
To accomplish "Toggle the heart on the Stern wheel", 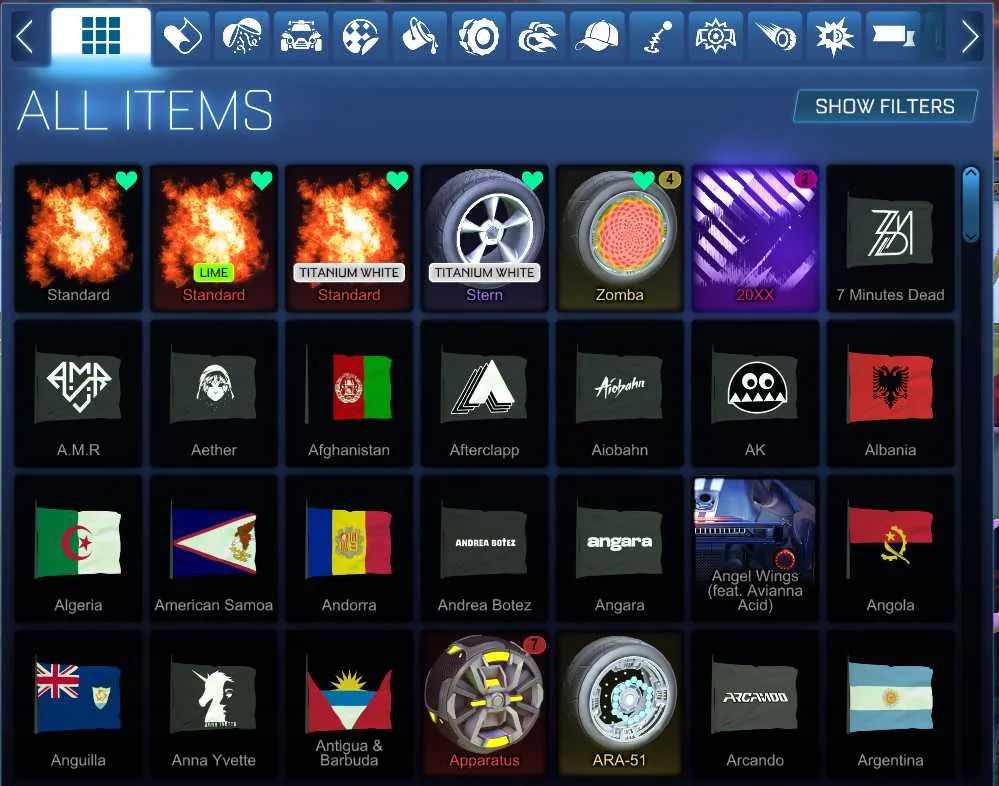I will click(533, 180).
